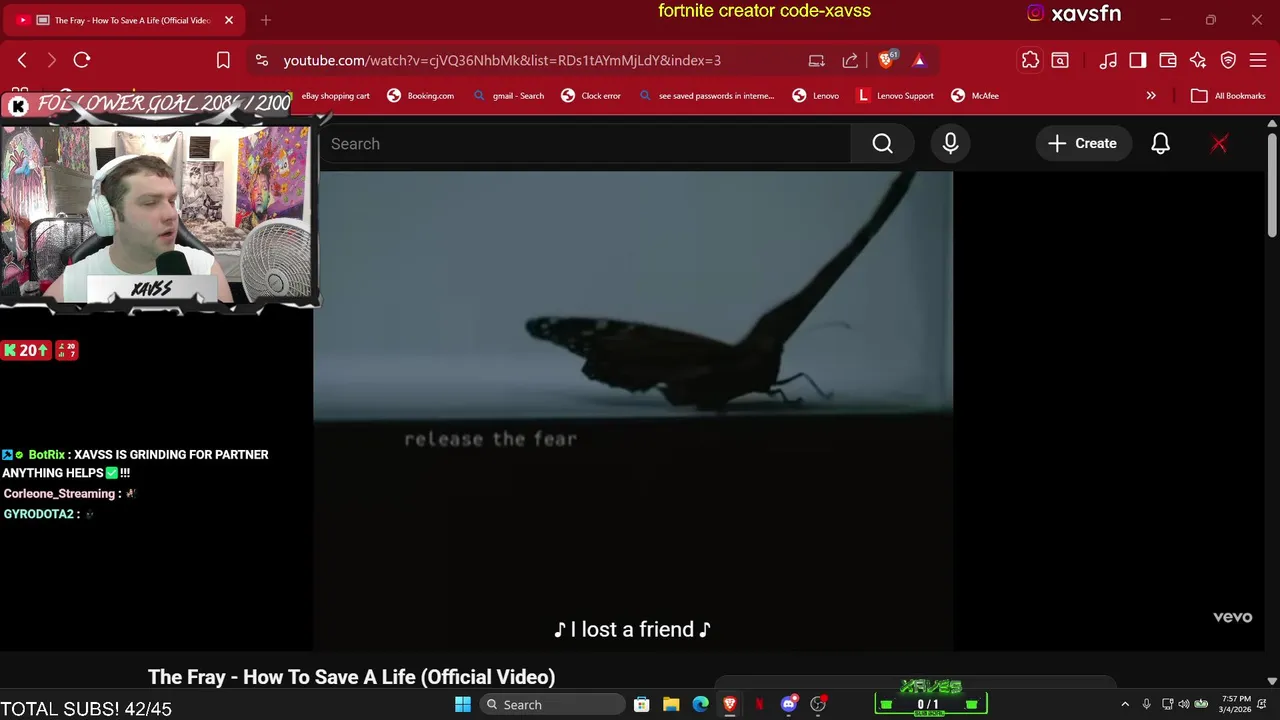Open the volume speaker tray icon

(x=1184, y=705)
